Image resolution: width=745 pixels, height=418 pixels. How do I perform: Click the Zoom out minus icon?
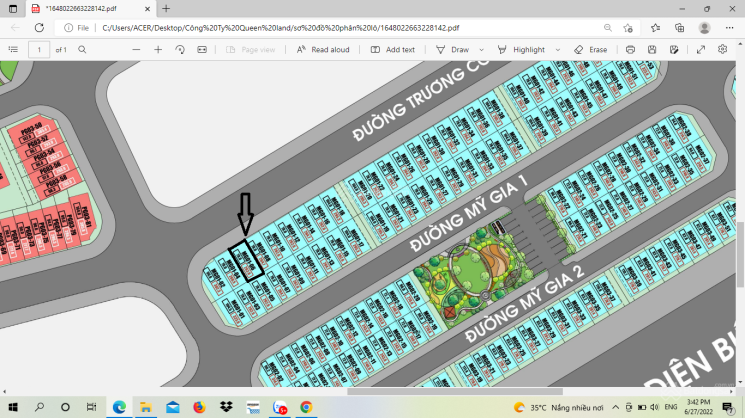pyautogui.click(x=136, y=49)
